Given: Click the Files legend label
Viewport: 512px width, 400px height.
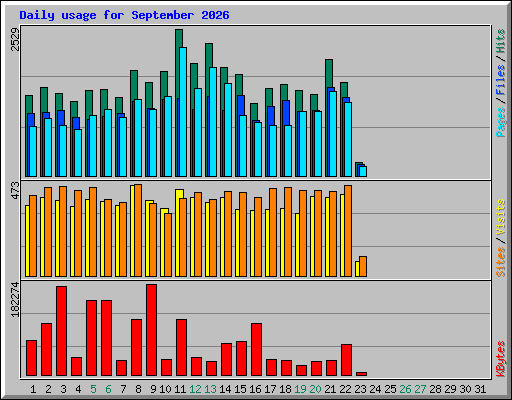Looking at the screenshot, I should (500, 79).
